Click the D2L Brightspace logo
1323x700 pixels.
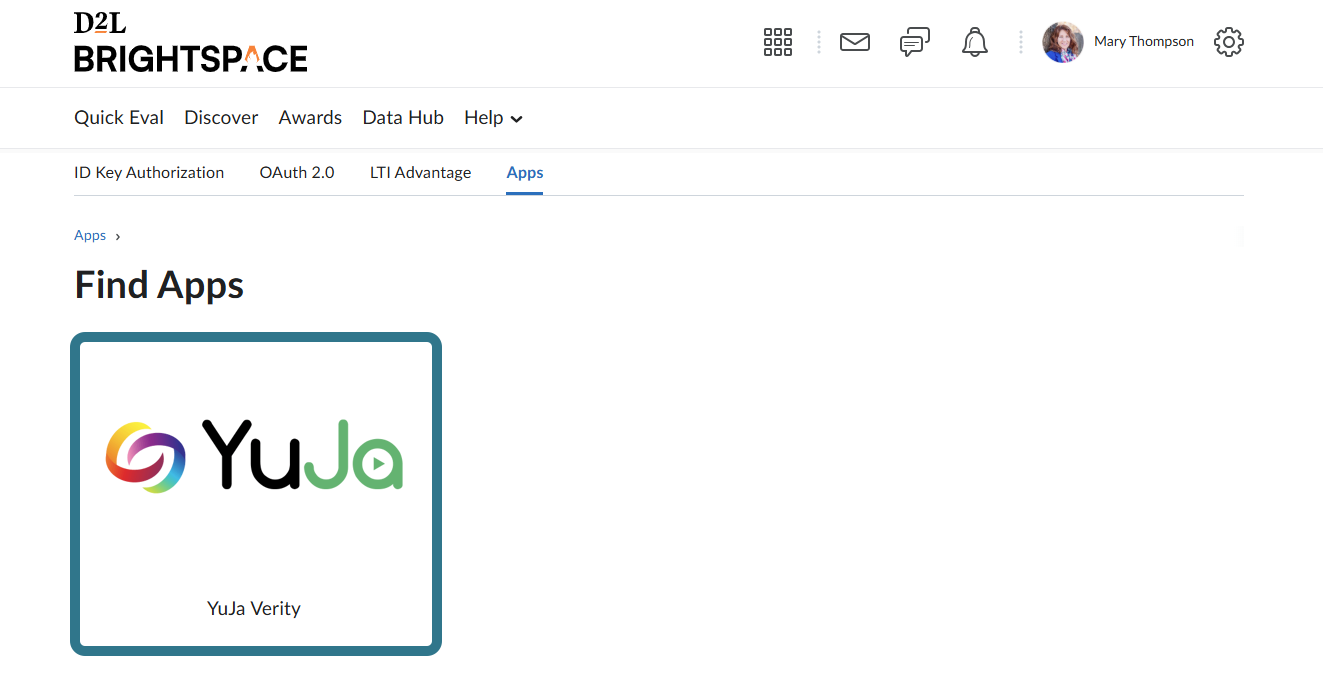click(x=191, y=43)
